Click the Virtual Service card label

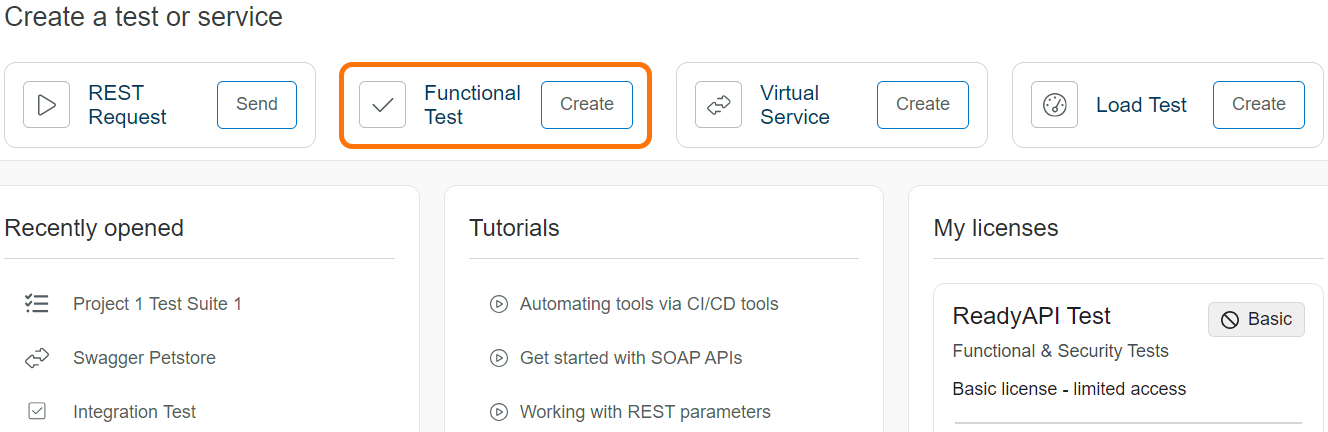795,105
